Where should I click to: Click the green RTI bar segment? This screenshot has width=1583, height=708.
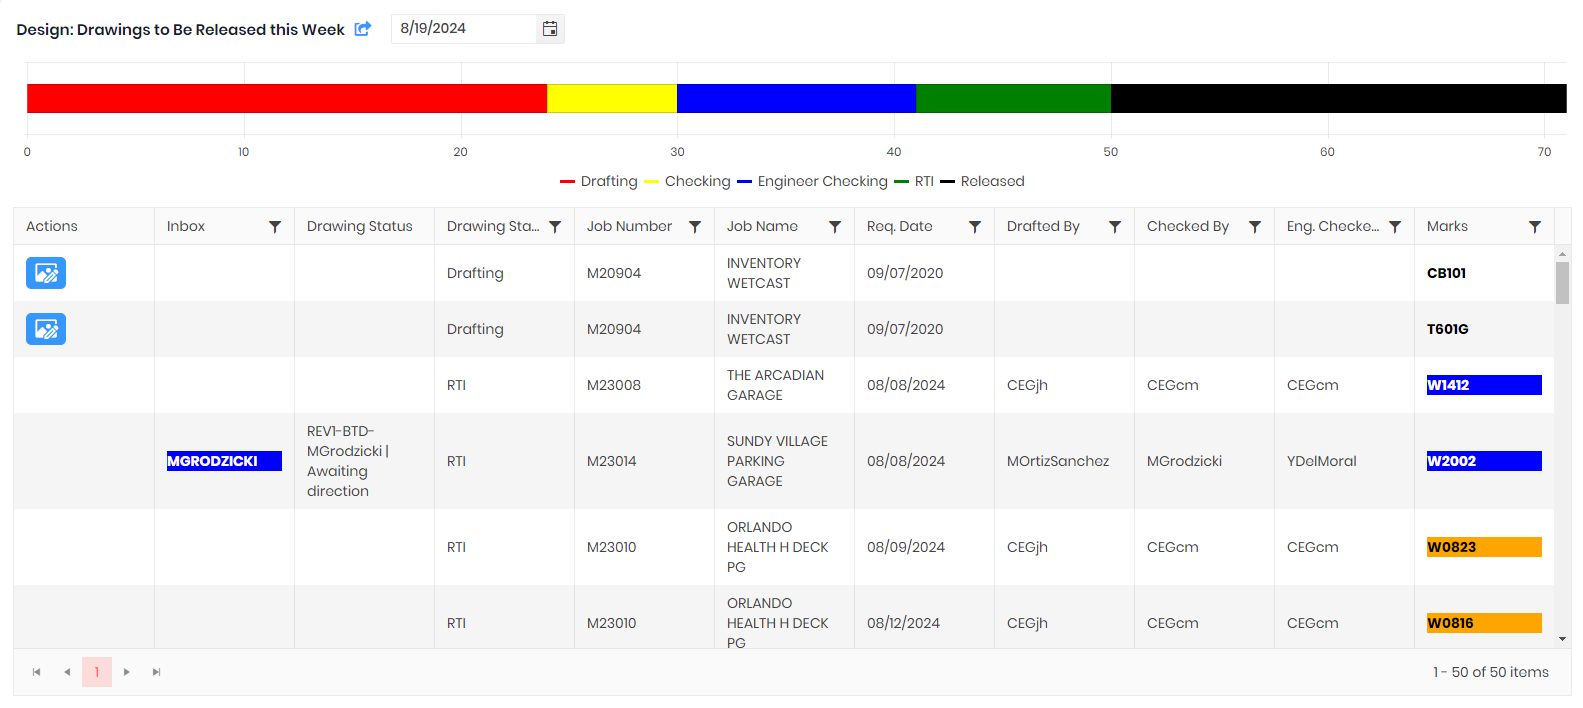[x=1013, y=98]
